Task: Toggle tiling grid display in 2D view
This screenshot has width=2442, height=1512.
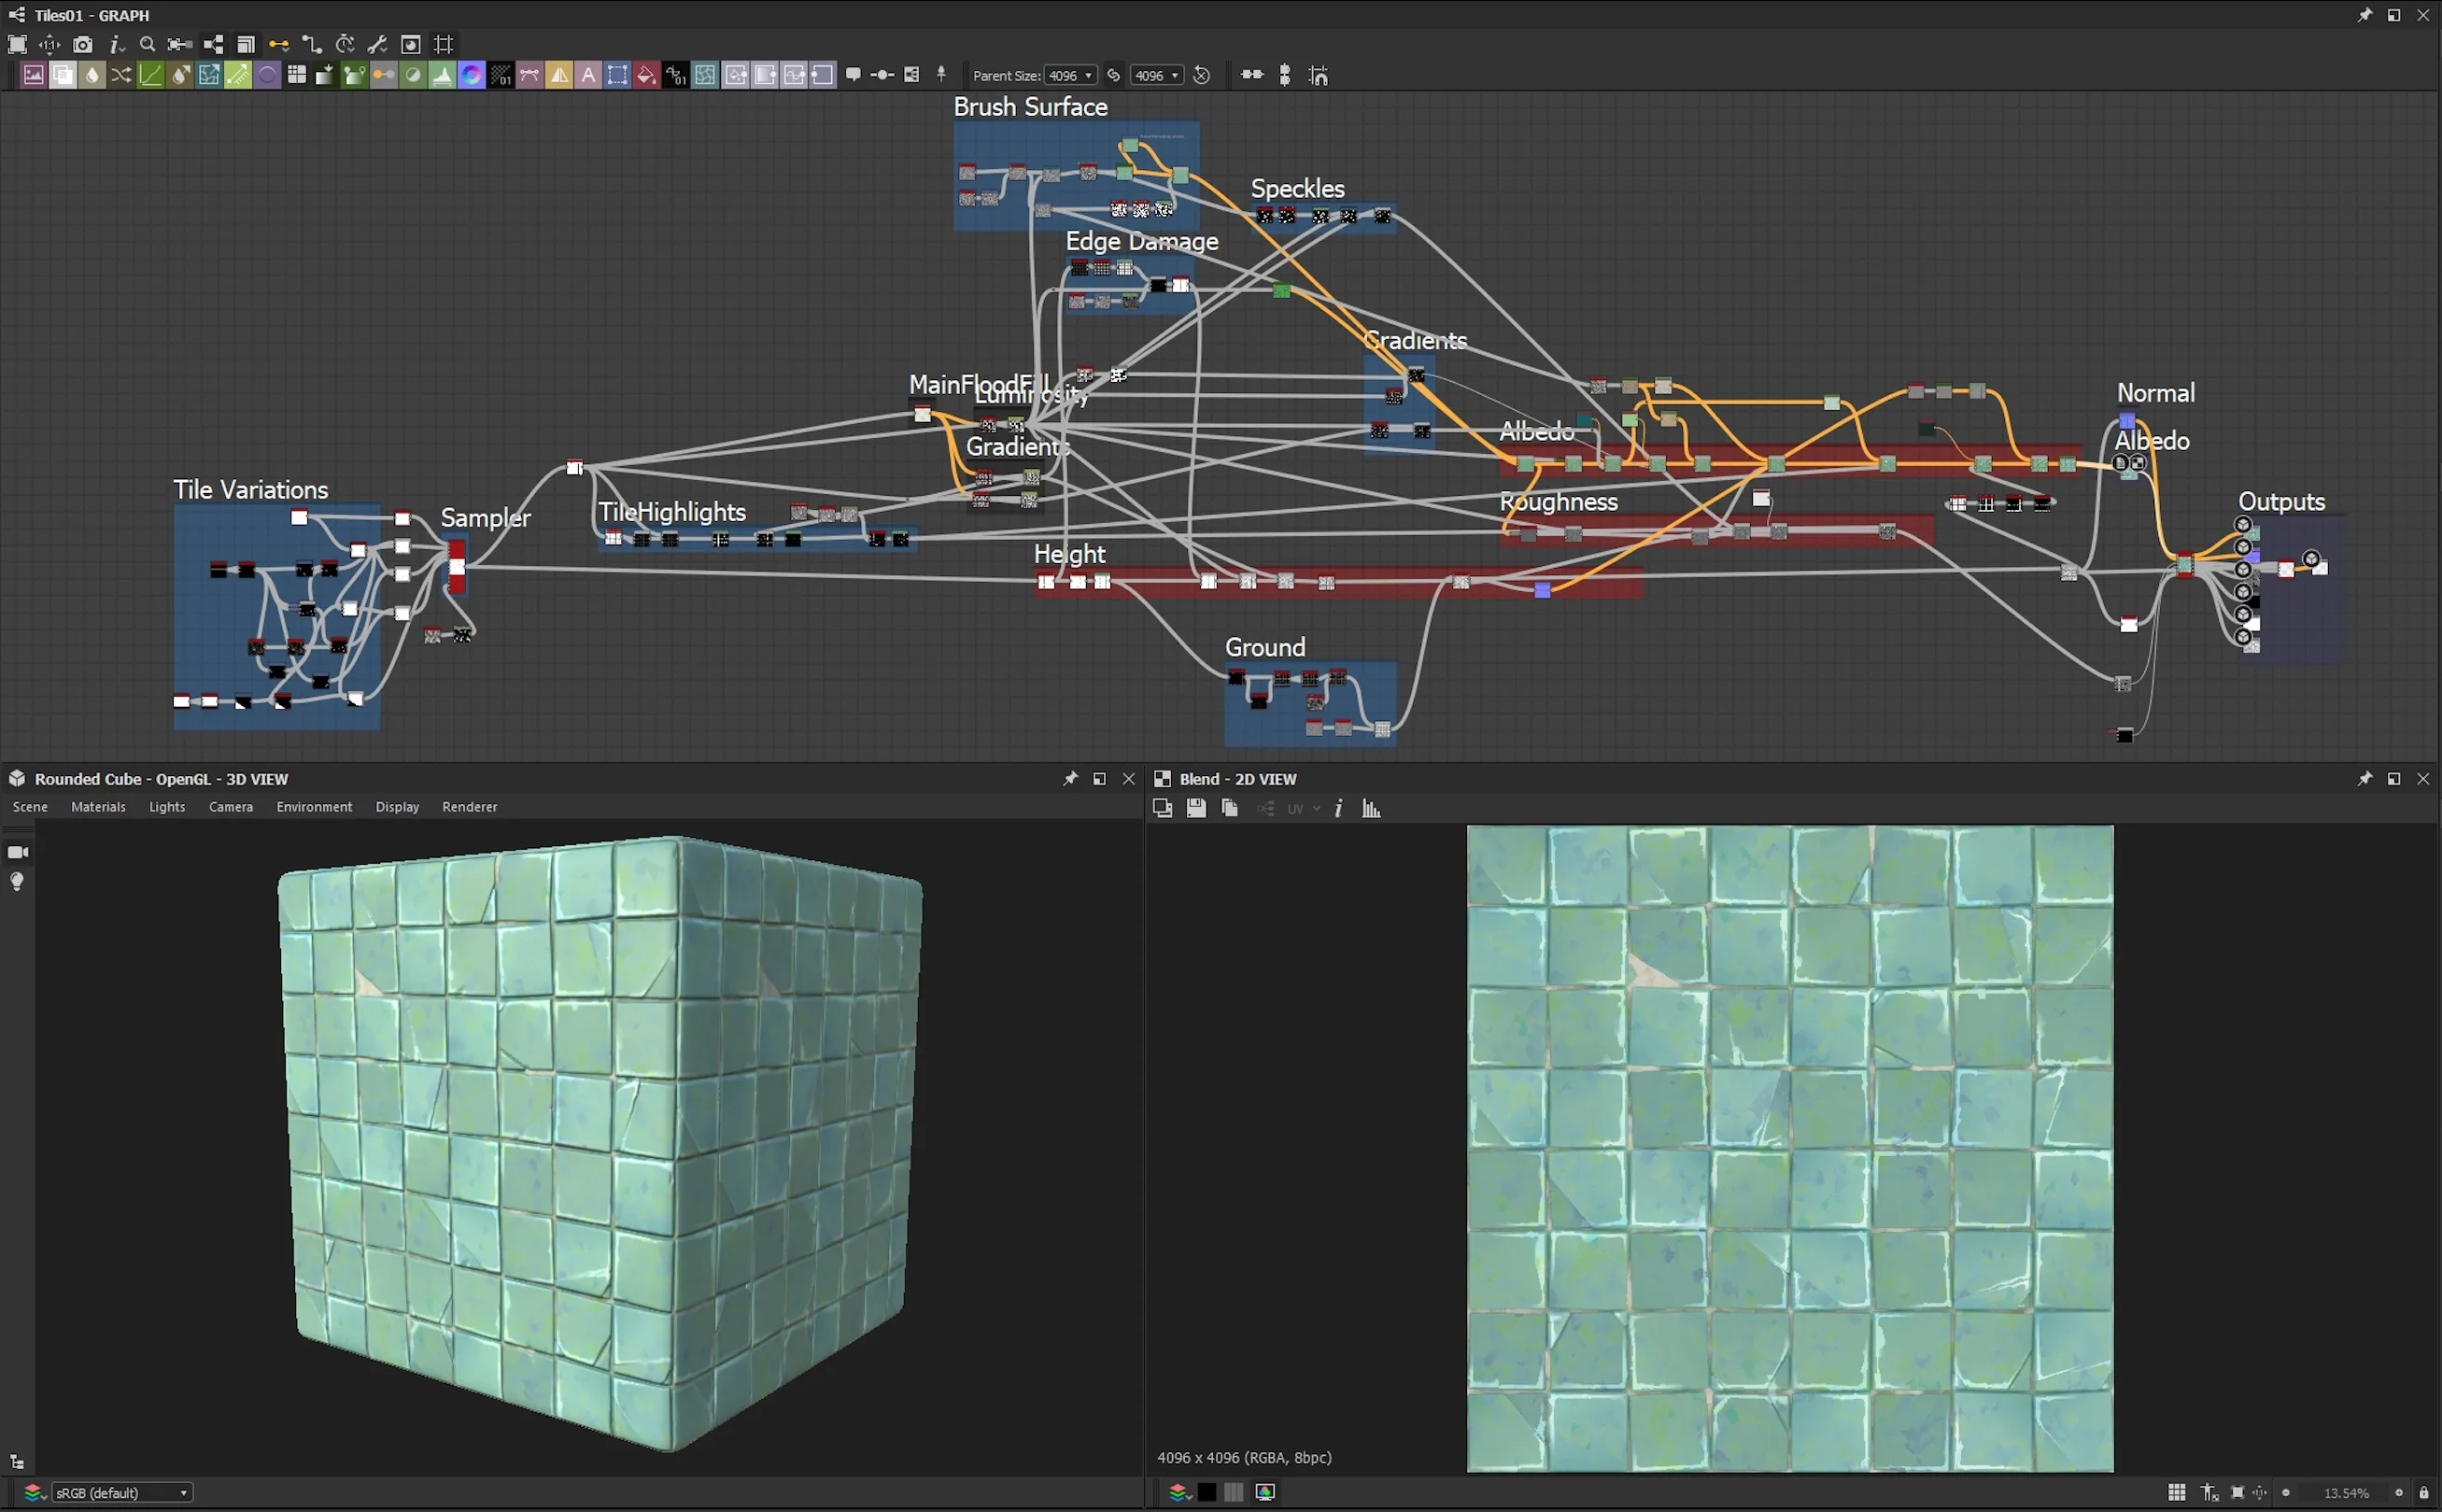Action: (2177, 1492)
